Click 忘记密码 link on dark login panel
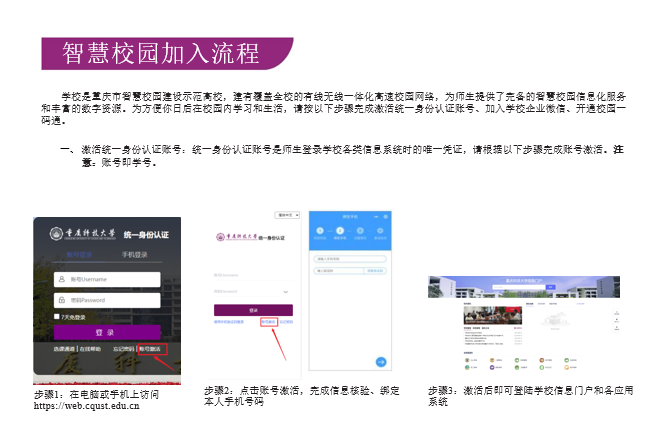This screenshot has height=447, width=666. (123, 349)
